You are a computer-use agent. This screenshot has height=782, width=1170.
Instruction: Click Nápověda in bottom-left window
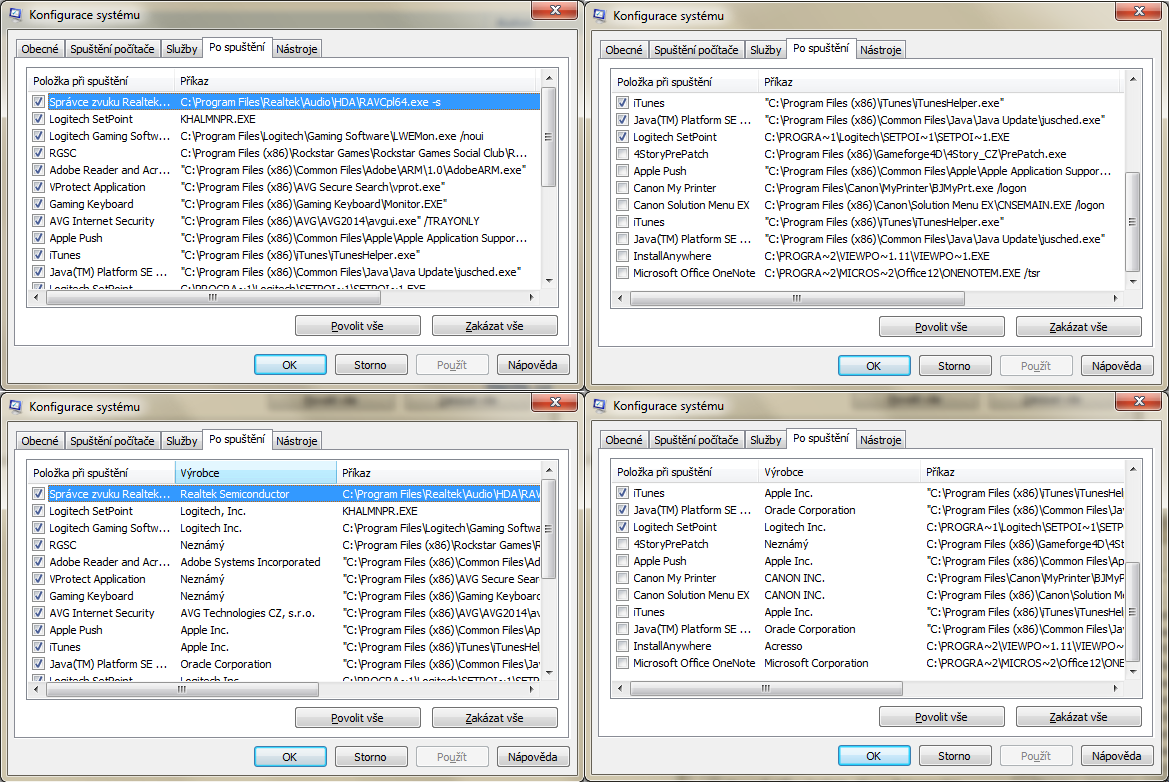(533, 757)
